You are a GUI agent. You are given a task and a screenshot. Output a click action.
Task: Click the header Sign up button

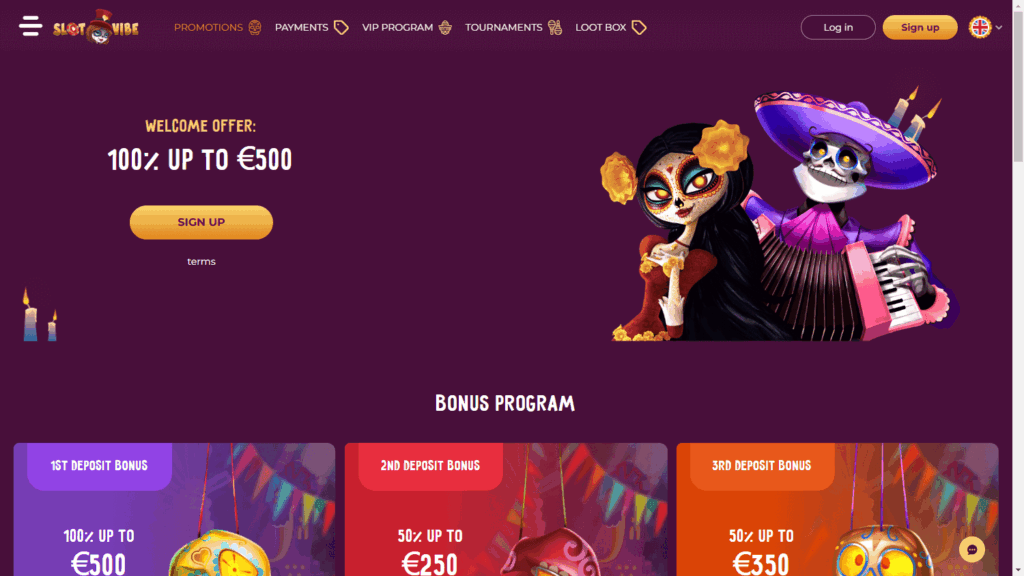920,27
